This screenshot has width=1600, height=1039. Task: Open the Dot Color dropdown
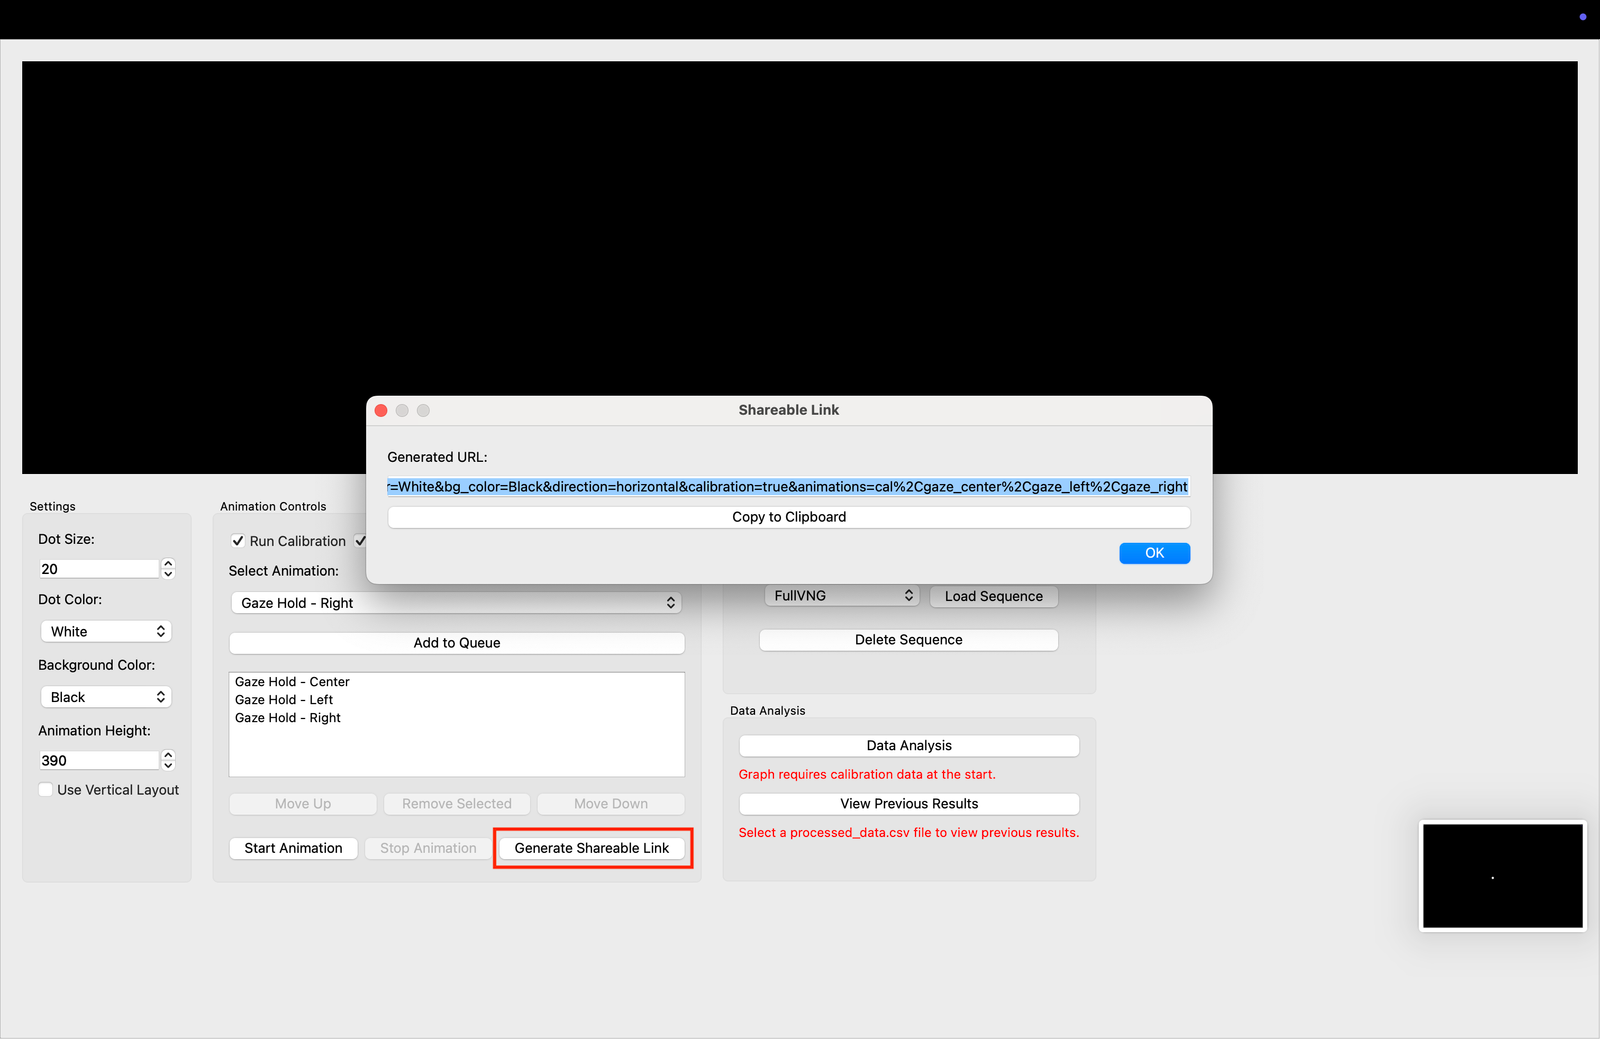106,632
